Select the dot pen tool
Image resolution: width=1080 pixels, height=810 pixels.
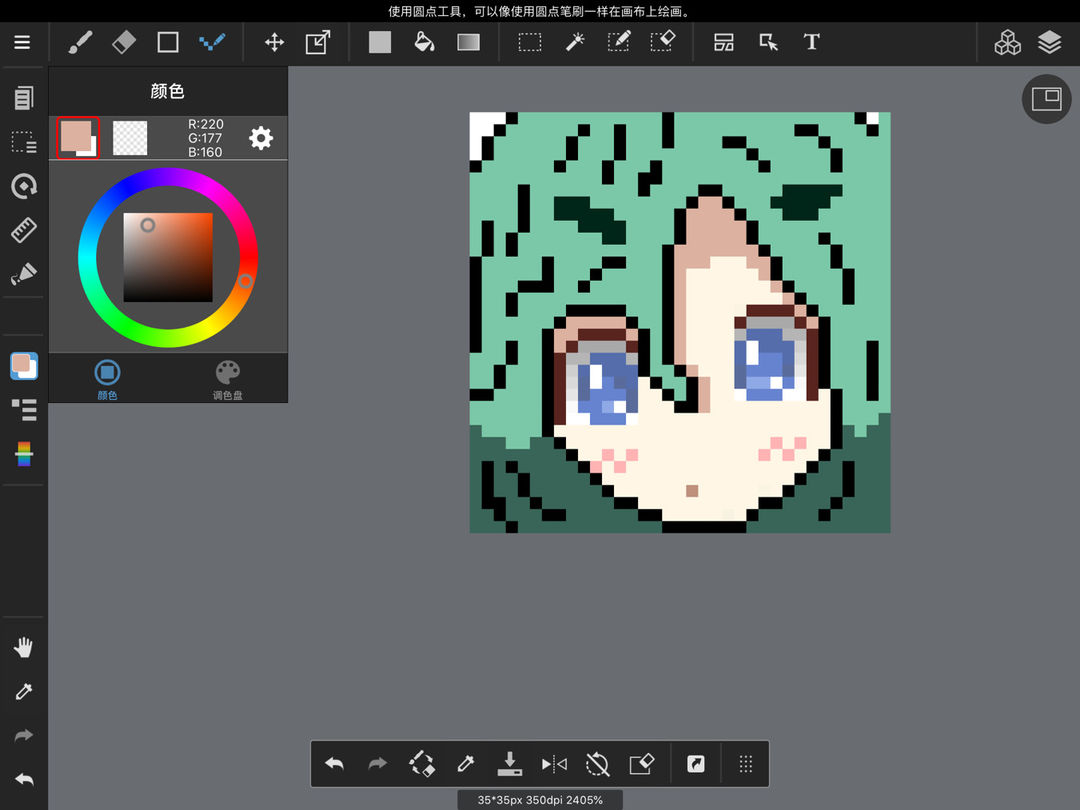212,42
